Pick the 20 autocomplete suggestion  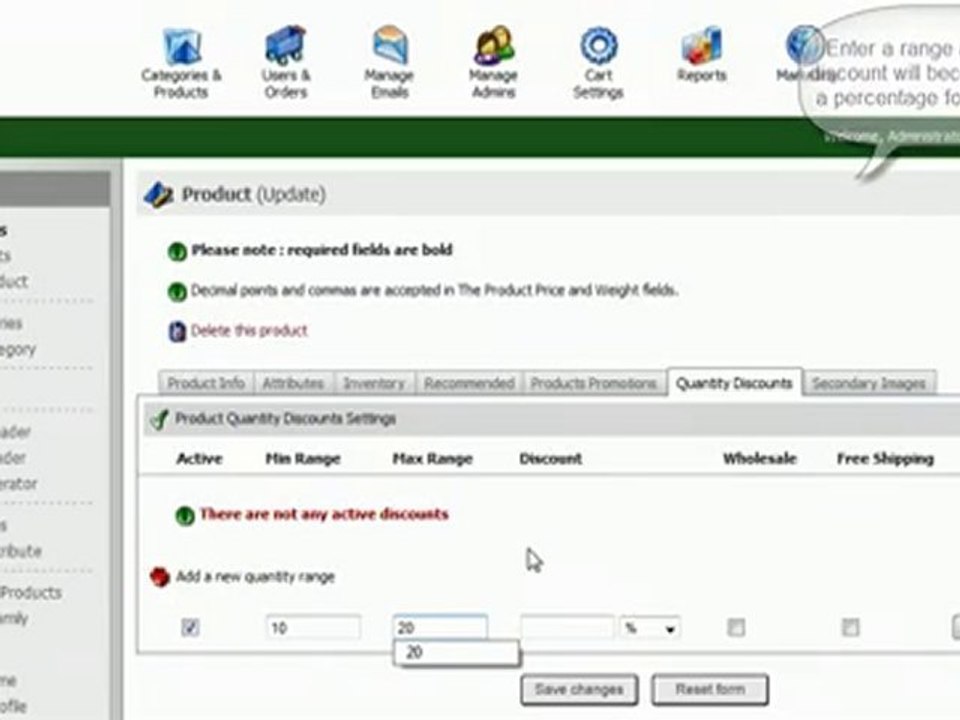457,653
